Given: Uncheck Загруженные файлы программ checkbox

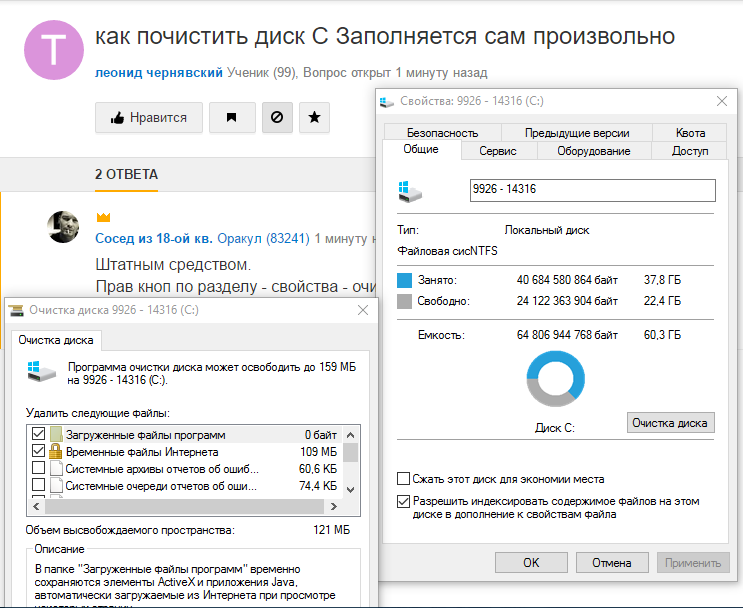Looking at the screenshot, I should point(38,434).
